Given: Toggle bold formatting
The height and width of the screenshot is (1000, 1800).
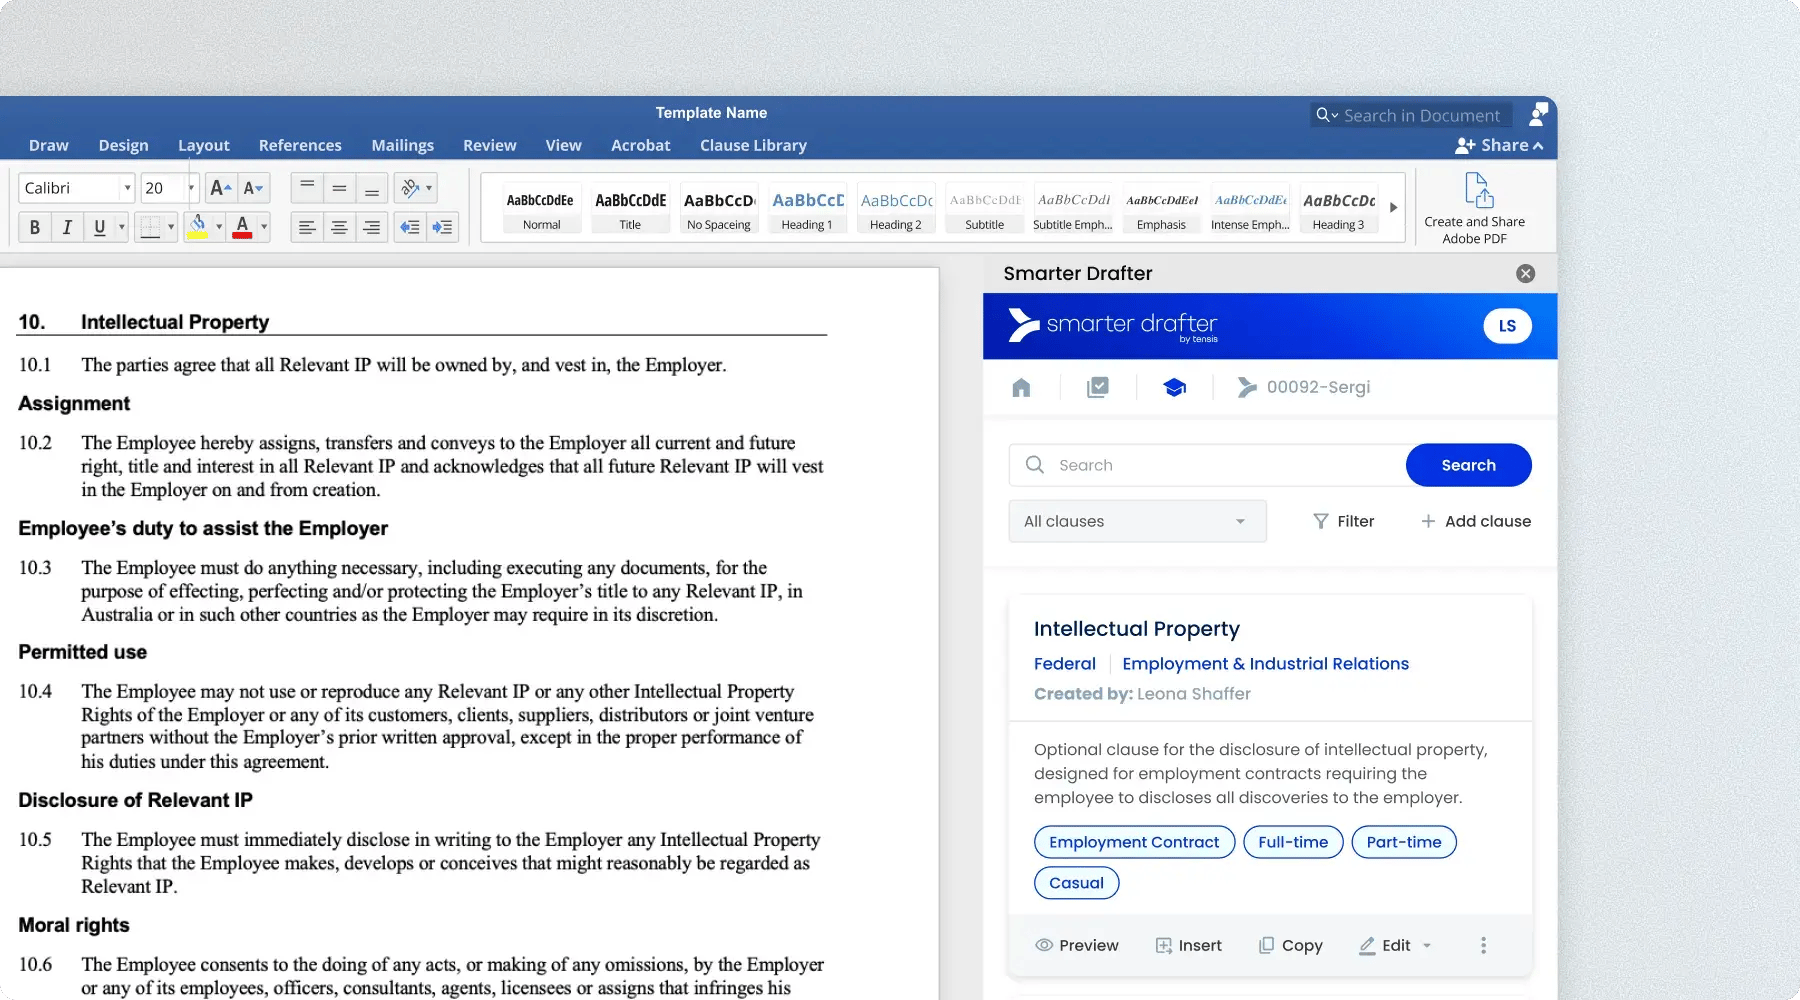Looking at the screenshot, I should (x=35, y=228).
